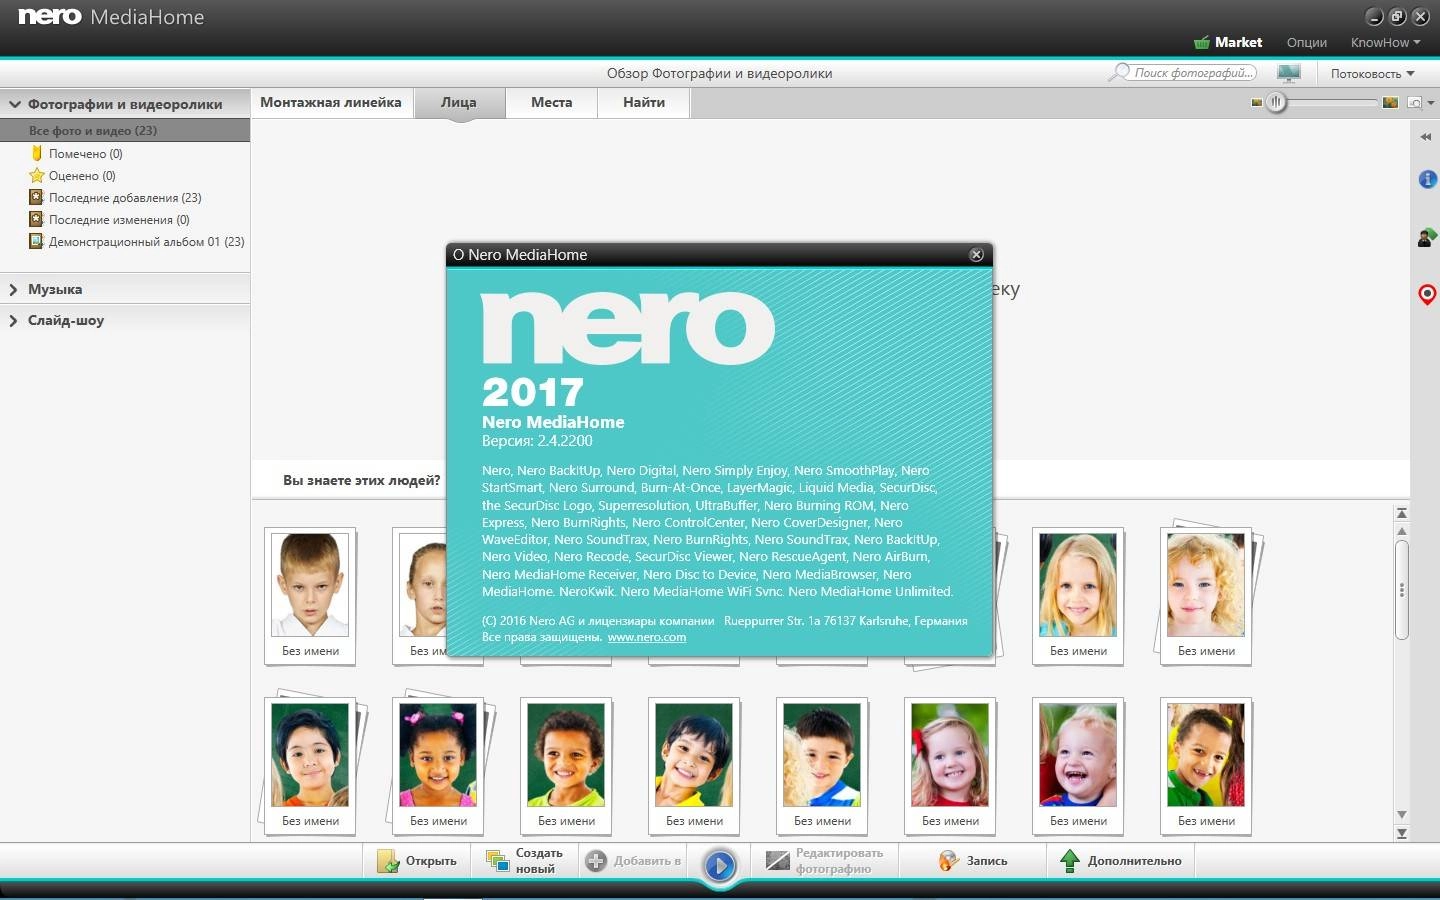Screen dimensions: 1440x900
Task: Adjust the thumbnail zoom slider knob
Action: coord(1276,102)
